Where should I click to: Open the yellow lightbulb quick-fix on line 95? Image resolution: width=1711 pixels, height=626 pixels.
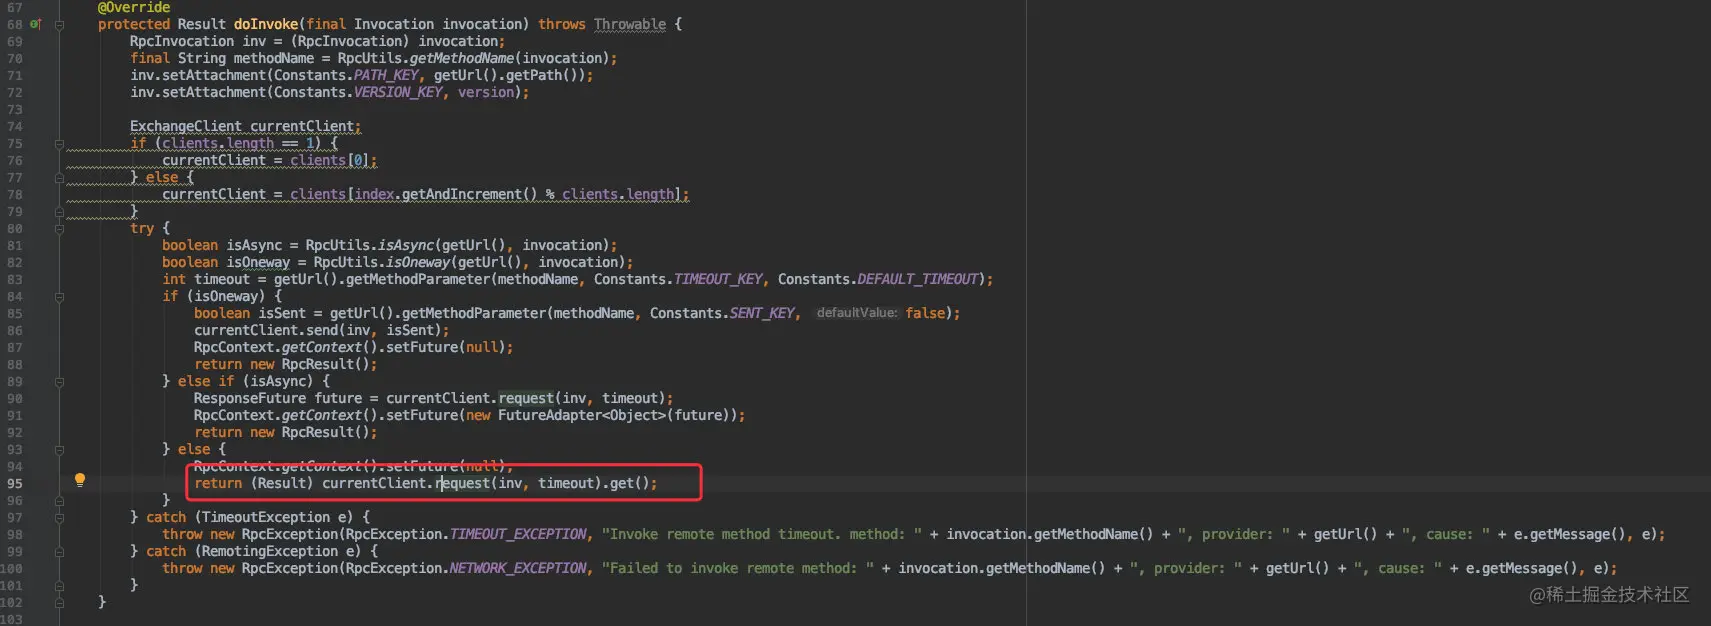coord(80,481)
